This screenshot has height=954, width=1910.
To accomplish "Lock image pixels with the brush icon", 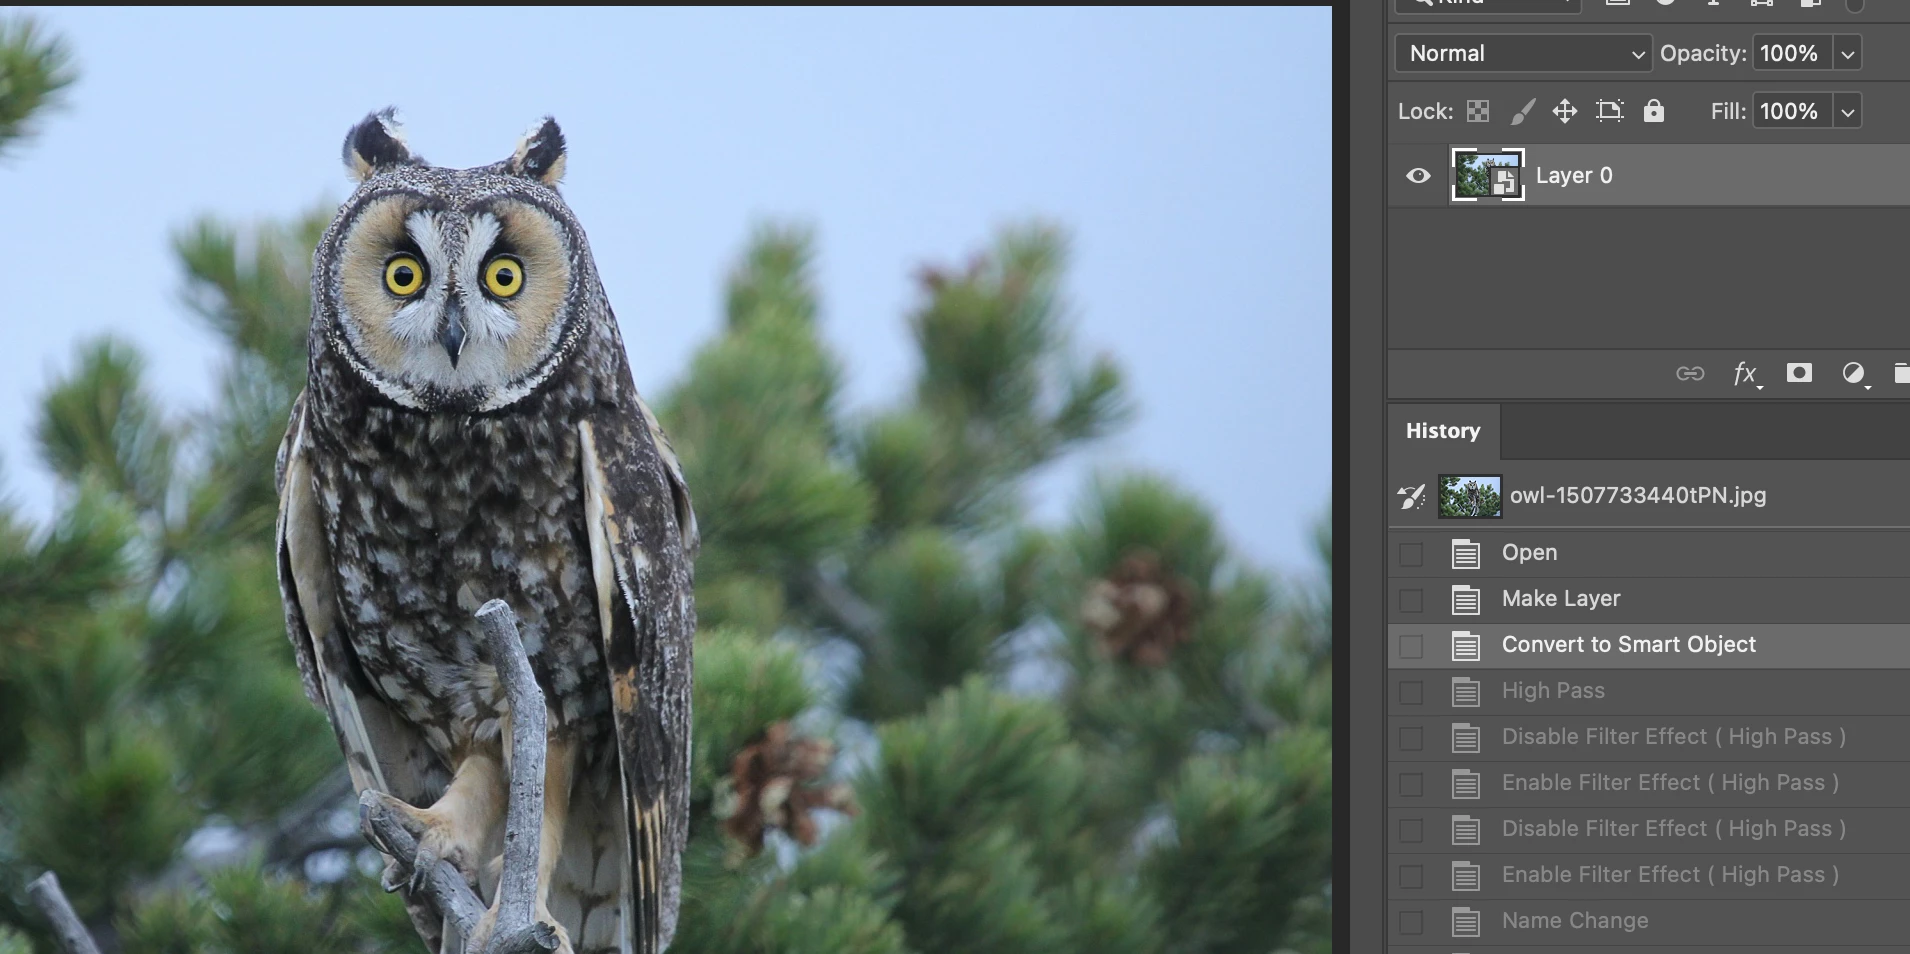I will 1522,111.
